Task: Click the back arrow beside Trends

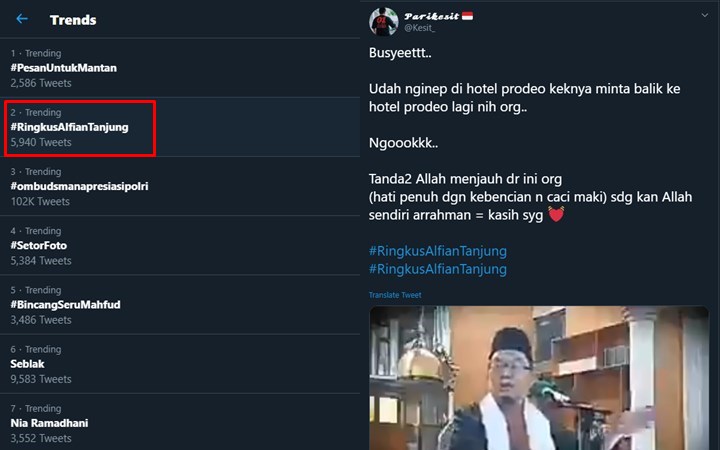Action: pyautogui.click(x=22, y=19)
